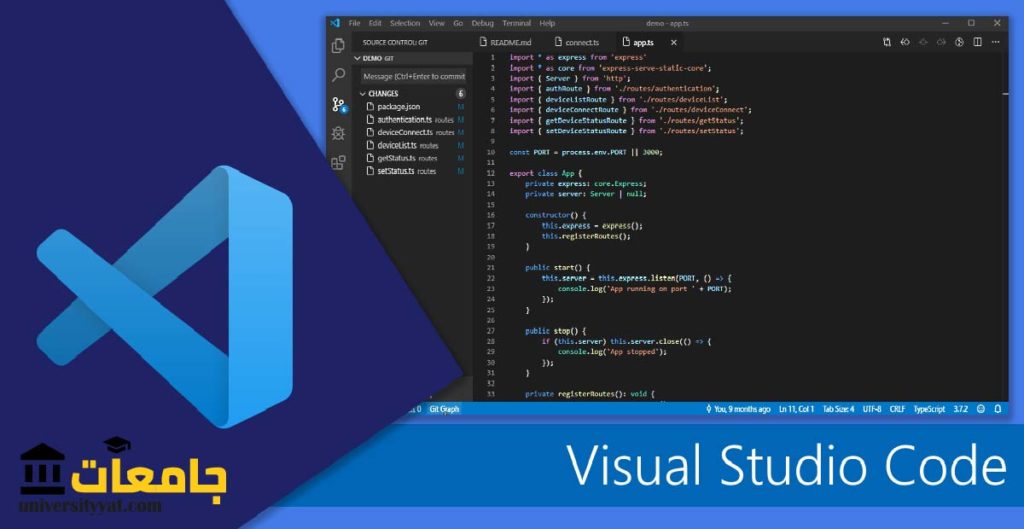Open the Debug menu
Screen dimensions: 1024x529
tap(483, 23)
